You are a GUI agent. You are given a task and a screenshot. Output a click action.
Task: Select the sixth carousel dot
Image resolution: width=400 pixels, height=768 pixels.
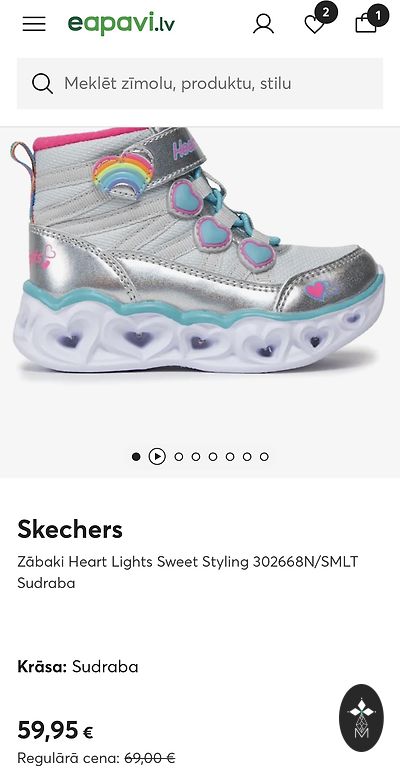230,456
